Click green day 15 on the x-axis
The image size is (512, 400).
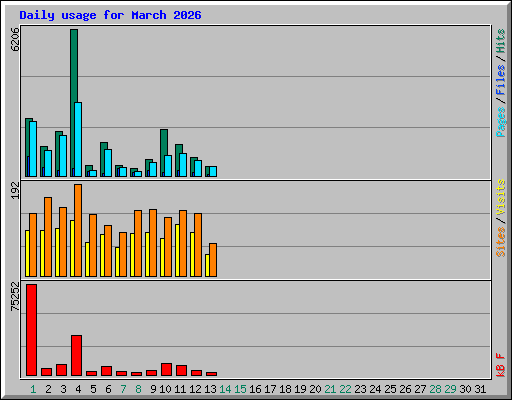coord(240,389)
